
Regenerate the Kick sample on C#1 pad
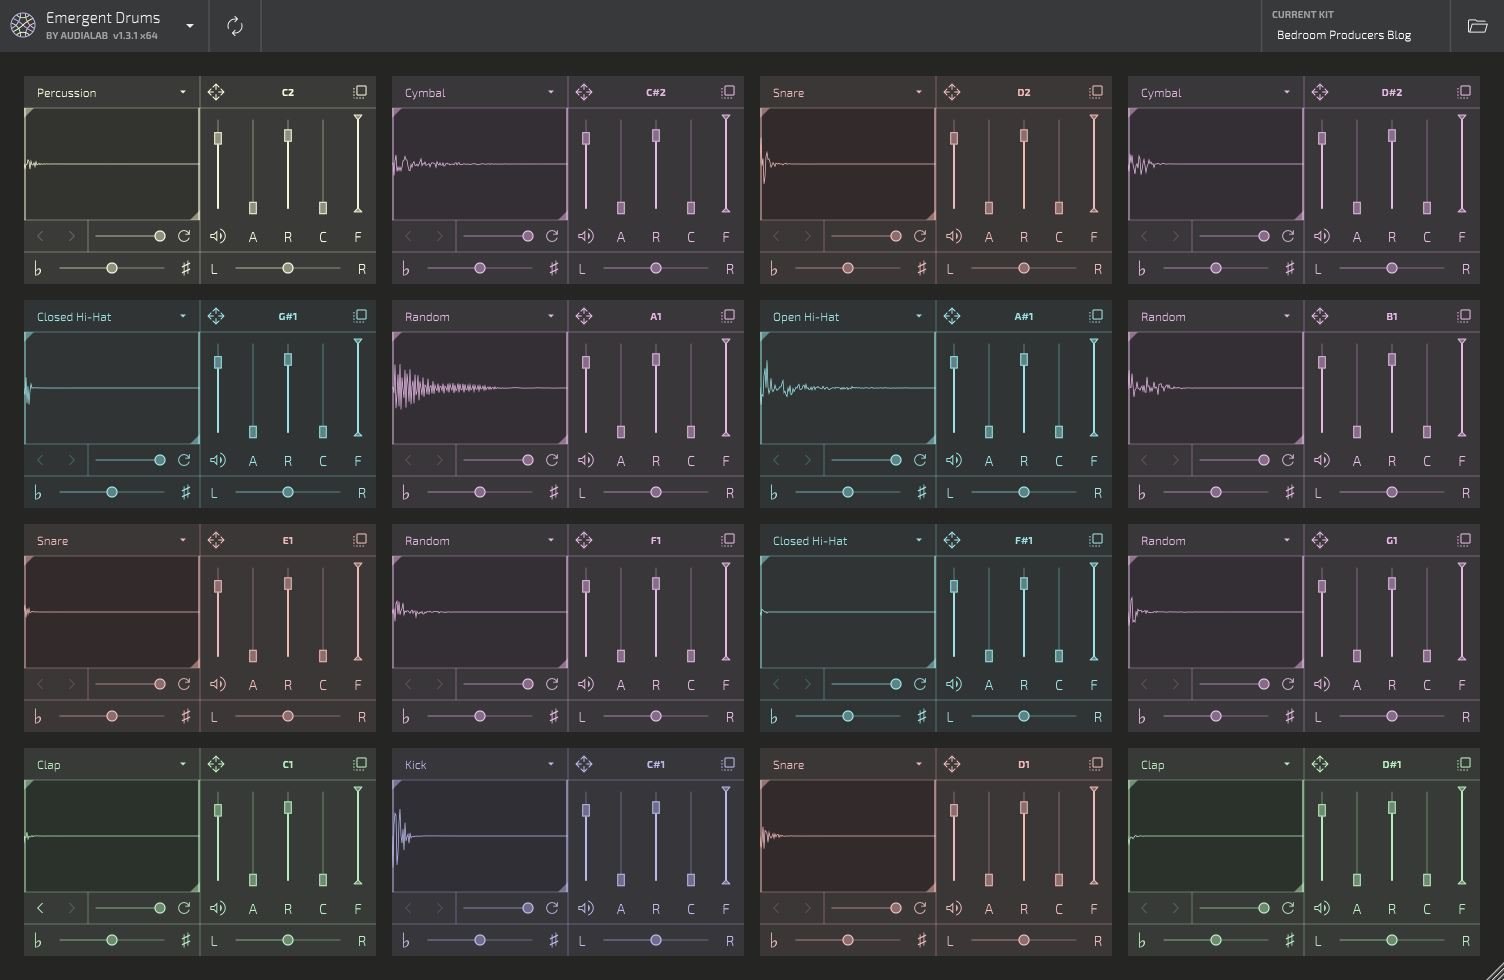[x=552, y=908]
